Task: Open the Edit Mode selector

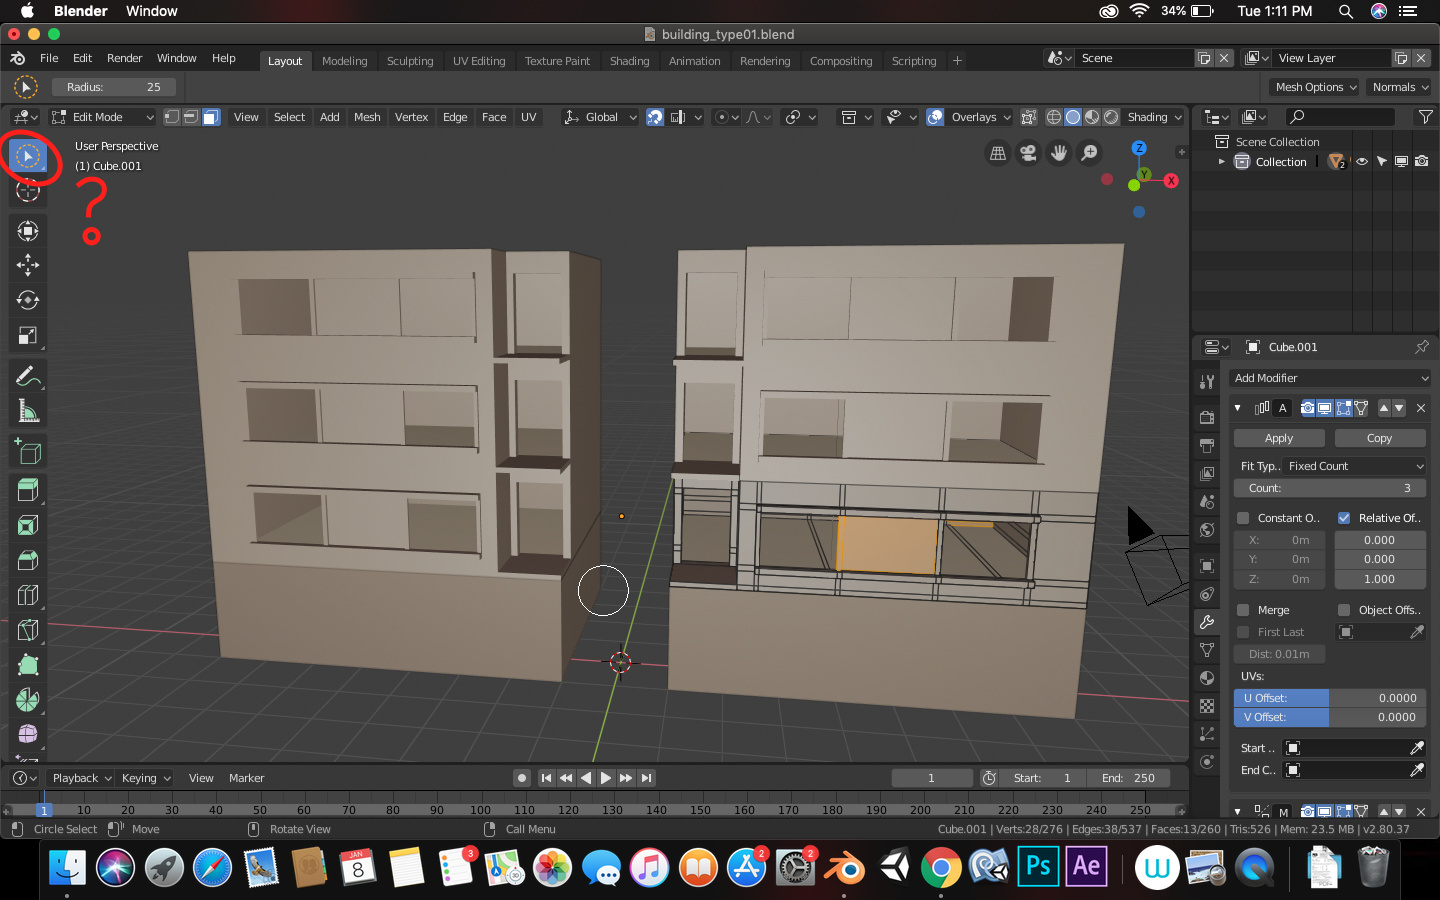Action: coord(100,117)
